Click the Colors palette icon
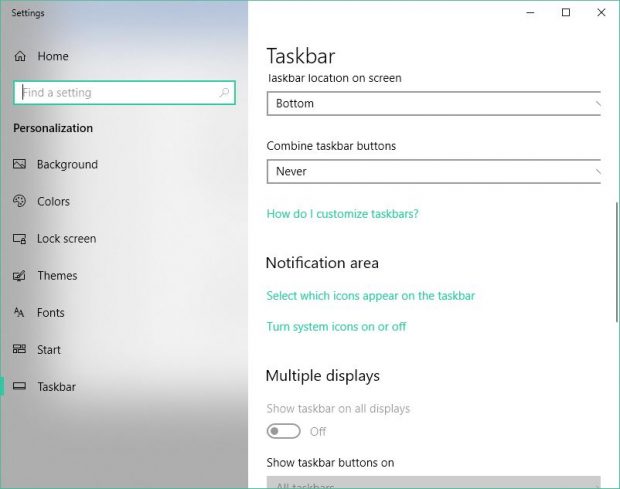The image size is (620, 489). tap(19, 201)
